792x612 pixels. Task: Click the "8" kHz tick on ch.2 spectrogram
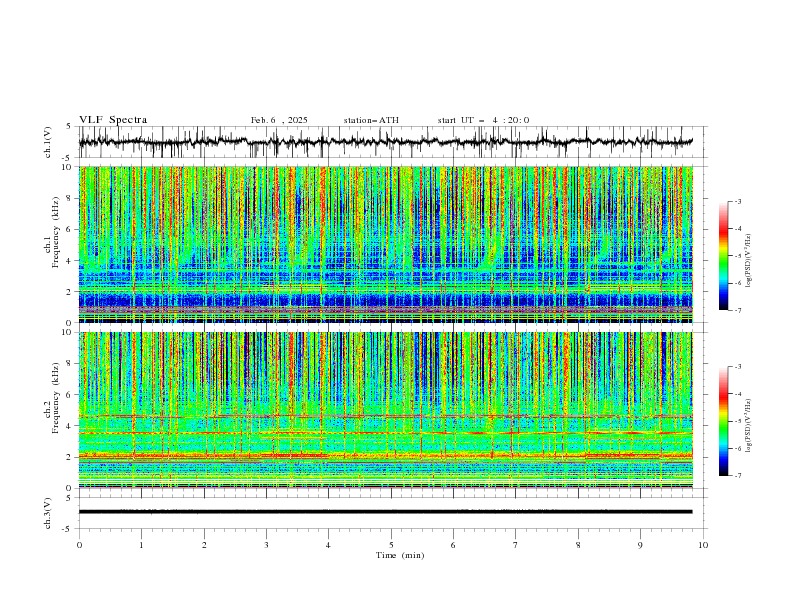pyautogui.click(x=70, y=364)
